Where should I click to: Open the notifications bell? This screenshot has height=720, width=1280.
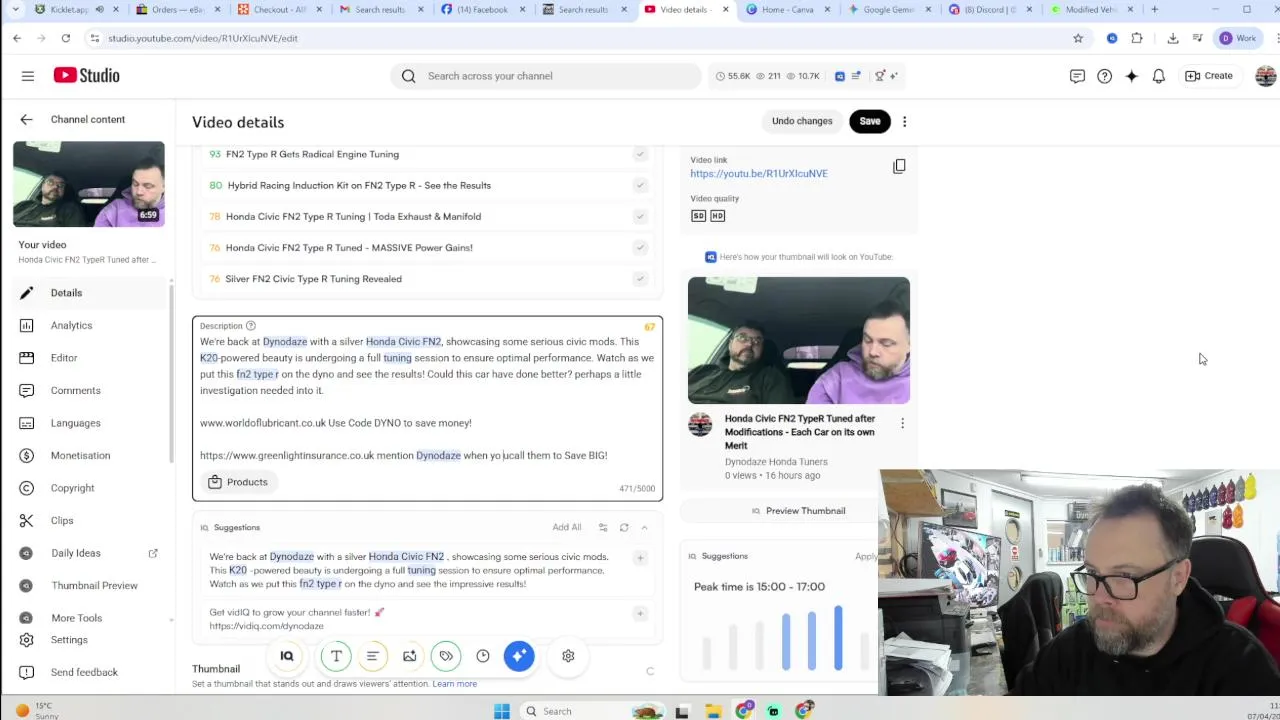click(1158, 76)
